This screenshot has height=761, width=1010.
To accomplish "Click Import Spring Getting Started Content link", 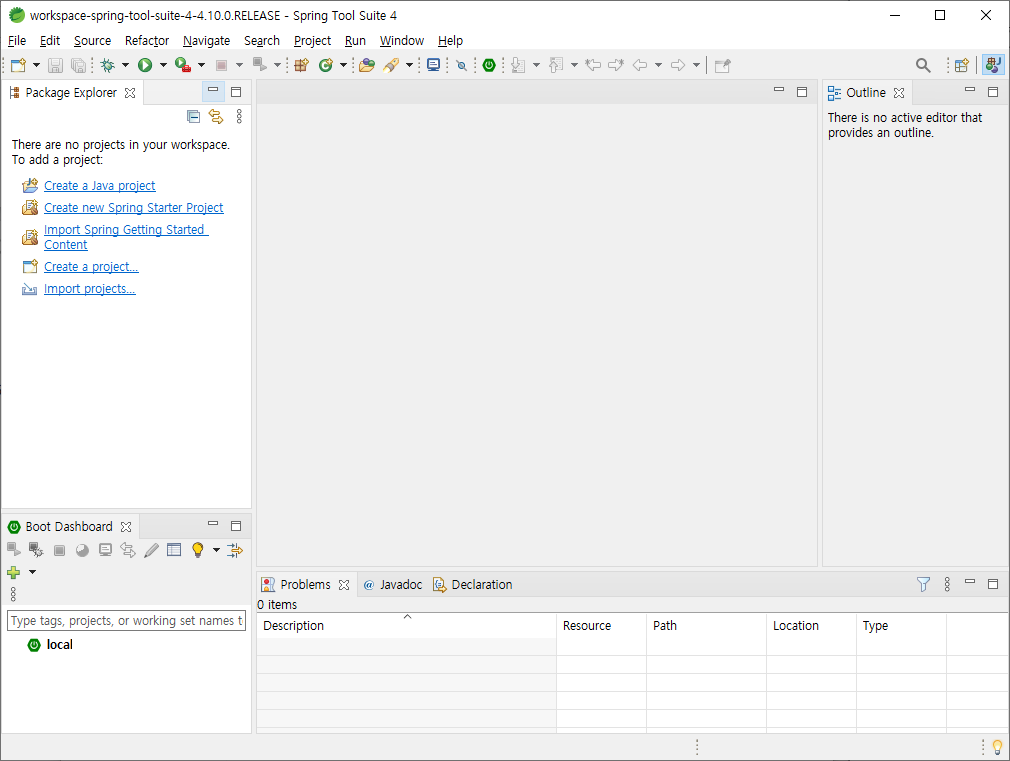I will (126, 237).
